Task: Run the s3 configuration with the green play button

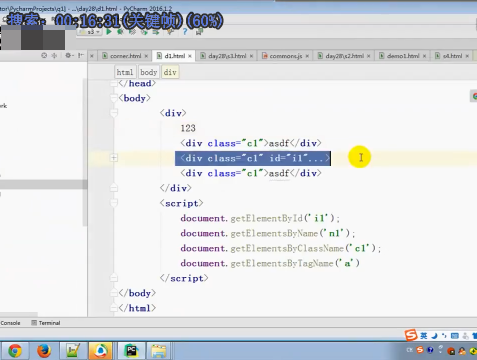Action: pyautogui.click(x=109, y=32)
